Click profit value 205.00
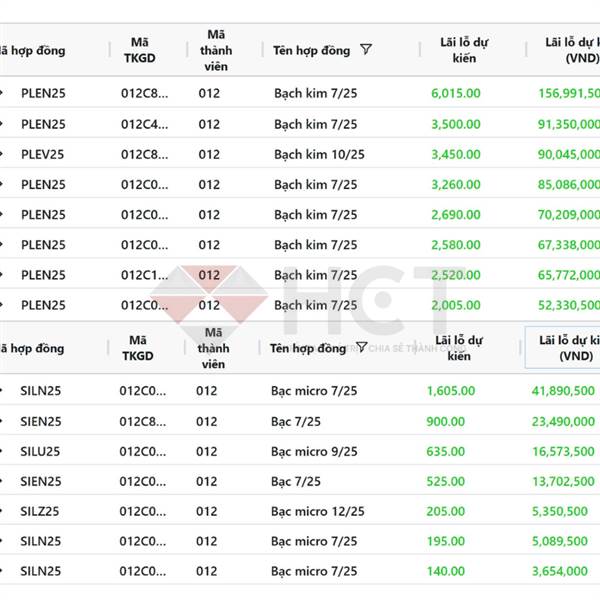 point(445,511)
